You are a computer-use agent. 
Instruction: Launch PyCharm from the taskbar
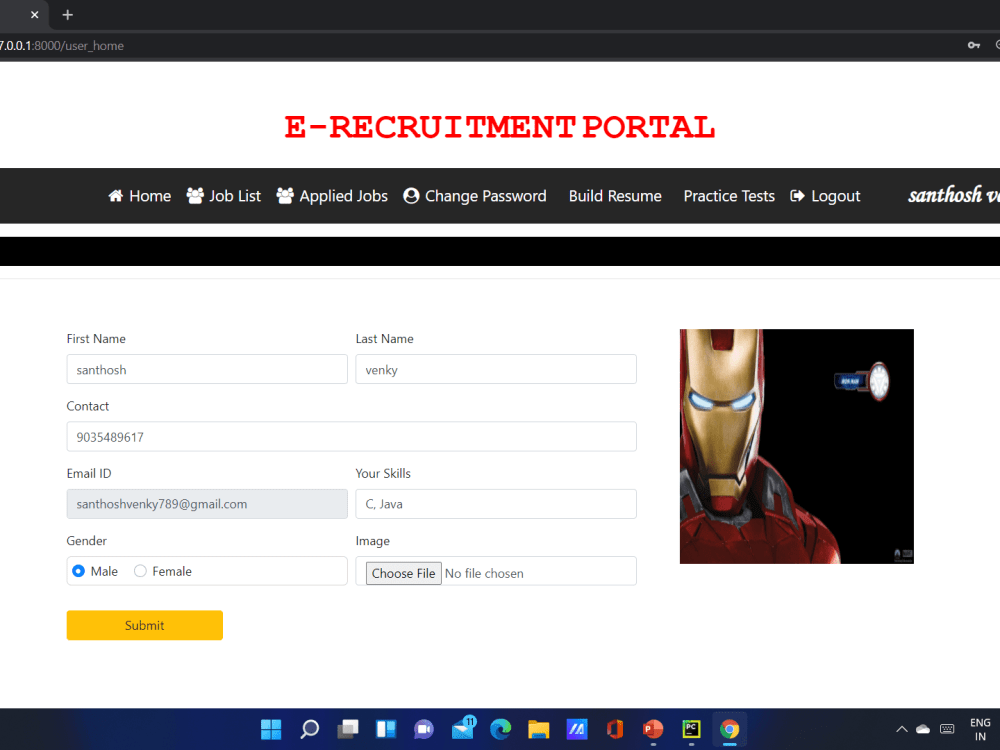691,729
